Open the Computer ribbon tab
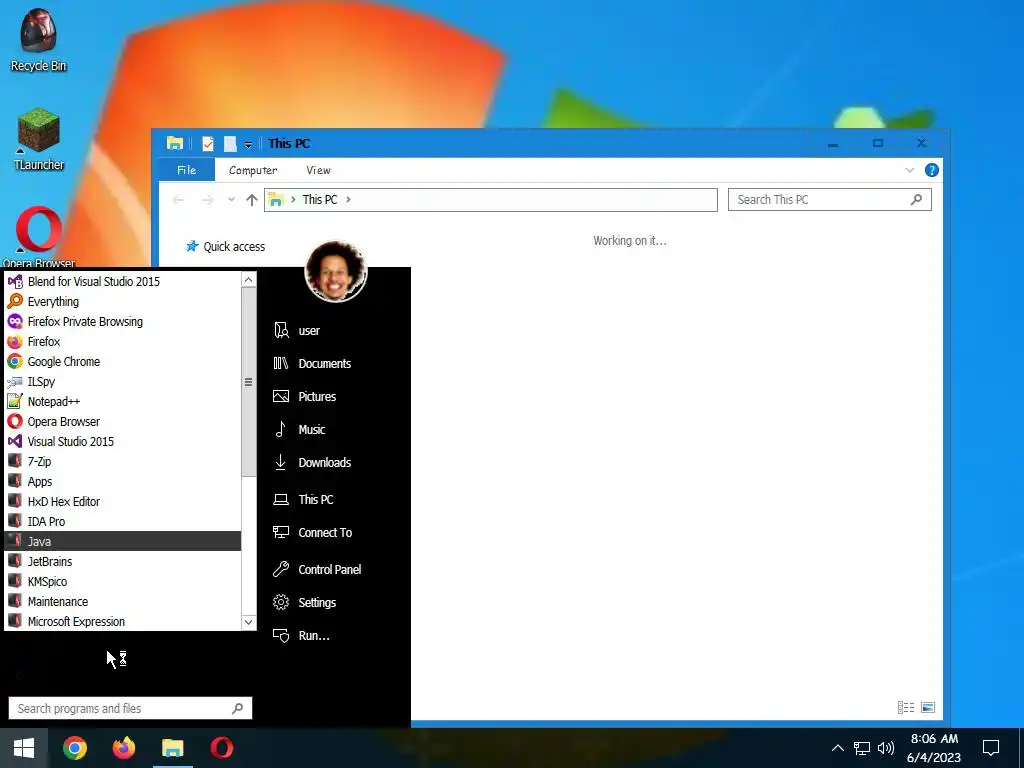 point(253,170)
